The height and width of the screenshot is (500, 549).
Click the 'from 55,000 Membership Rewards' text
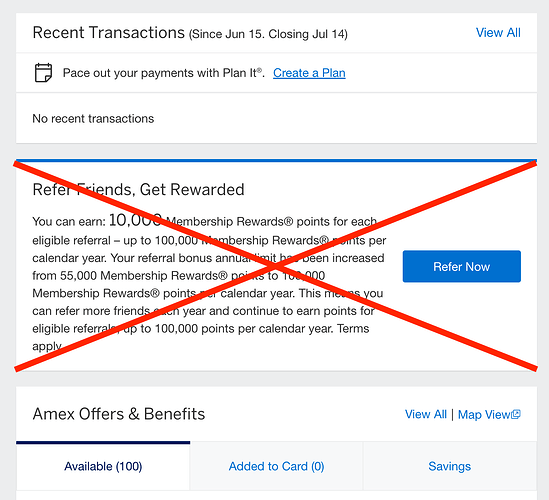tap(130, 276)
